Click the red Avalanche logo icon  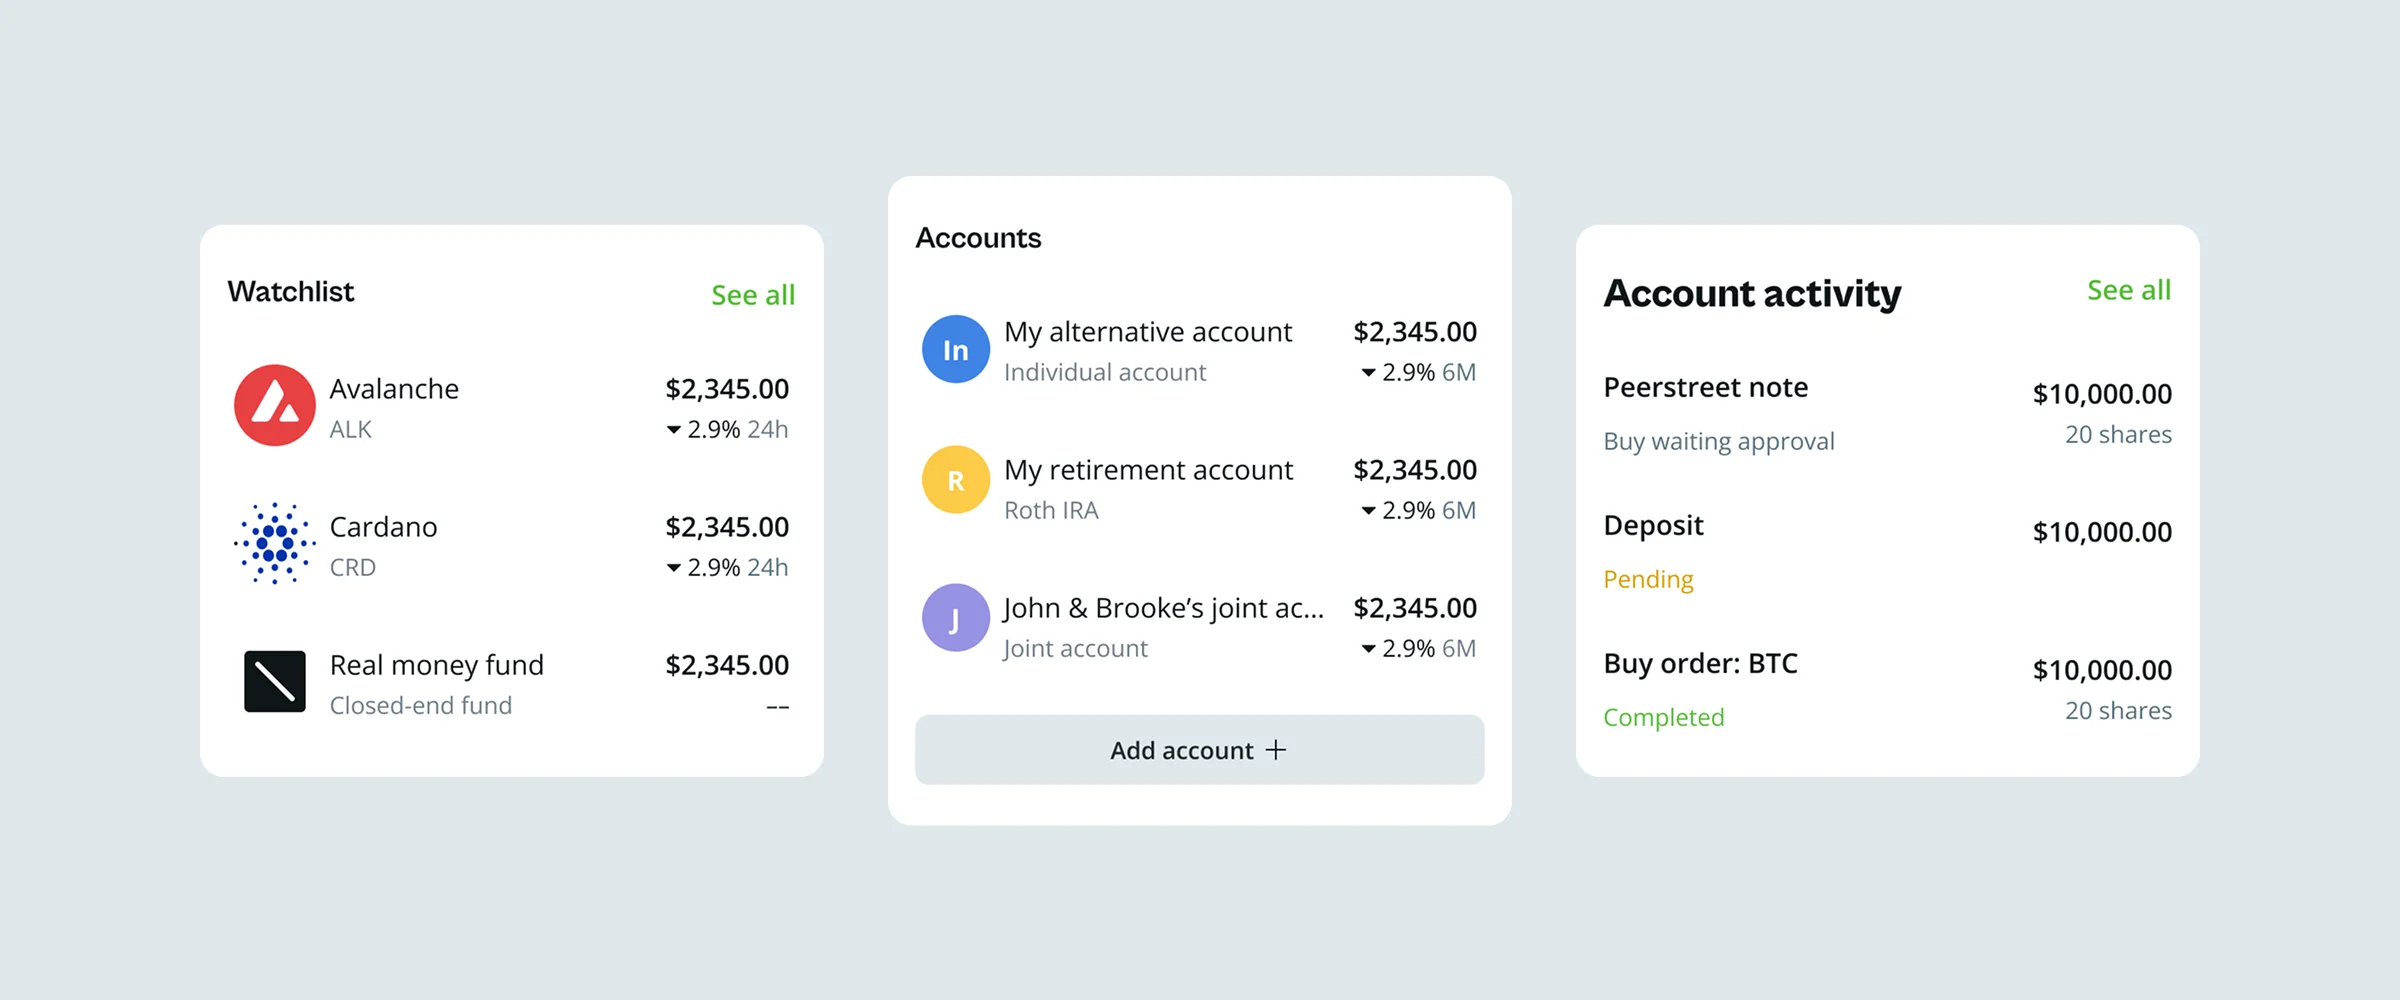[x=275, y=405]
